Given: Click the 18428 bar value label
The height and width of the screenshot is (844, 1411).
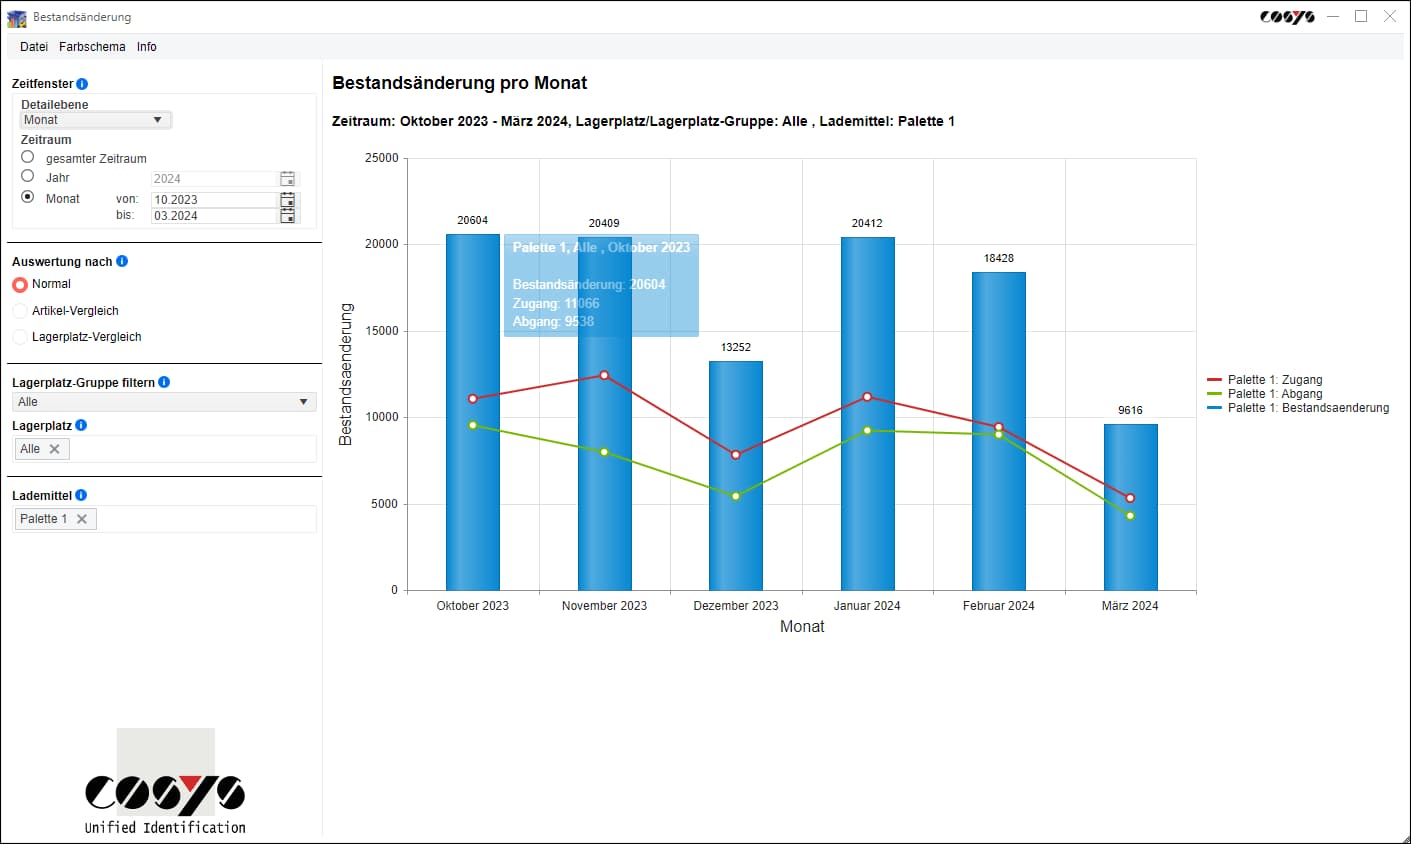Looking at the screenshot, I should [999, 258].
